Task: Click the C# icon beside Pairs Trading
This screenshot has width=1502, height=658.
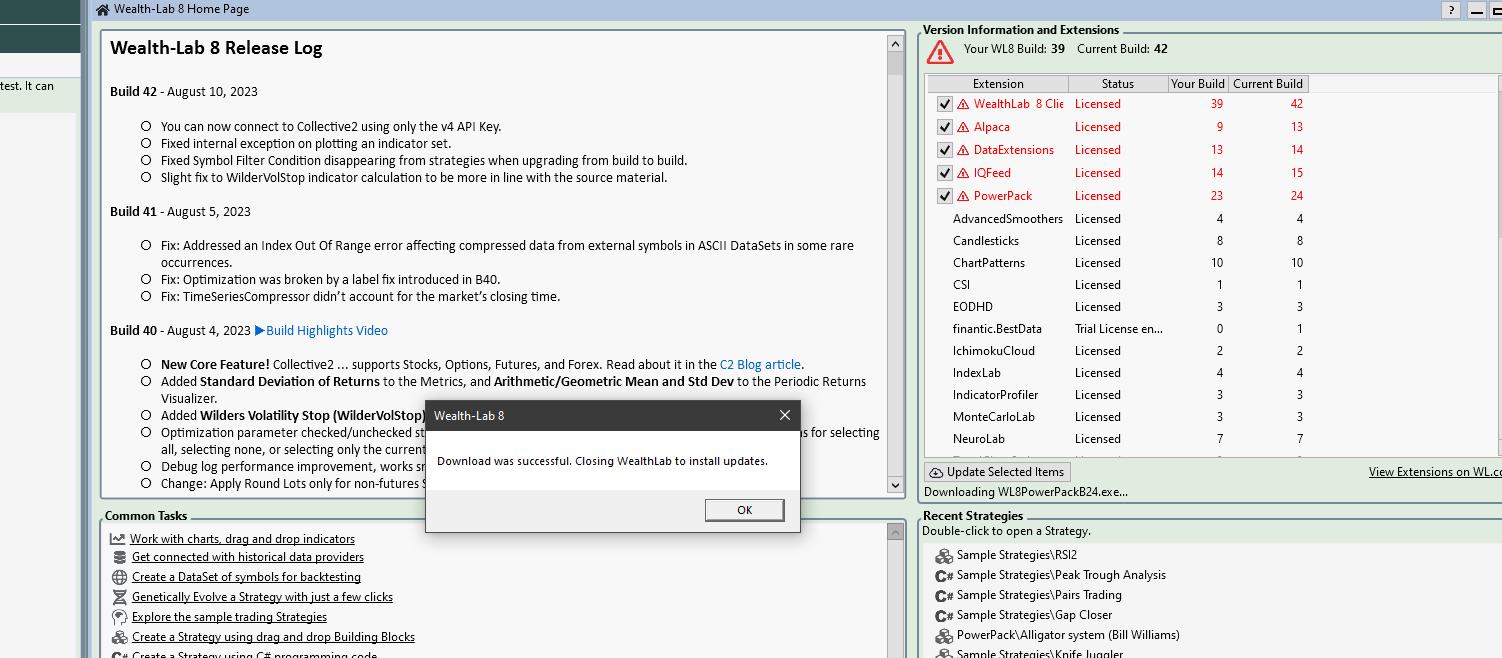Action: (x=944, y=596)
